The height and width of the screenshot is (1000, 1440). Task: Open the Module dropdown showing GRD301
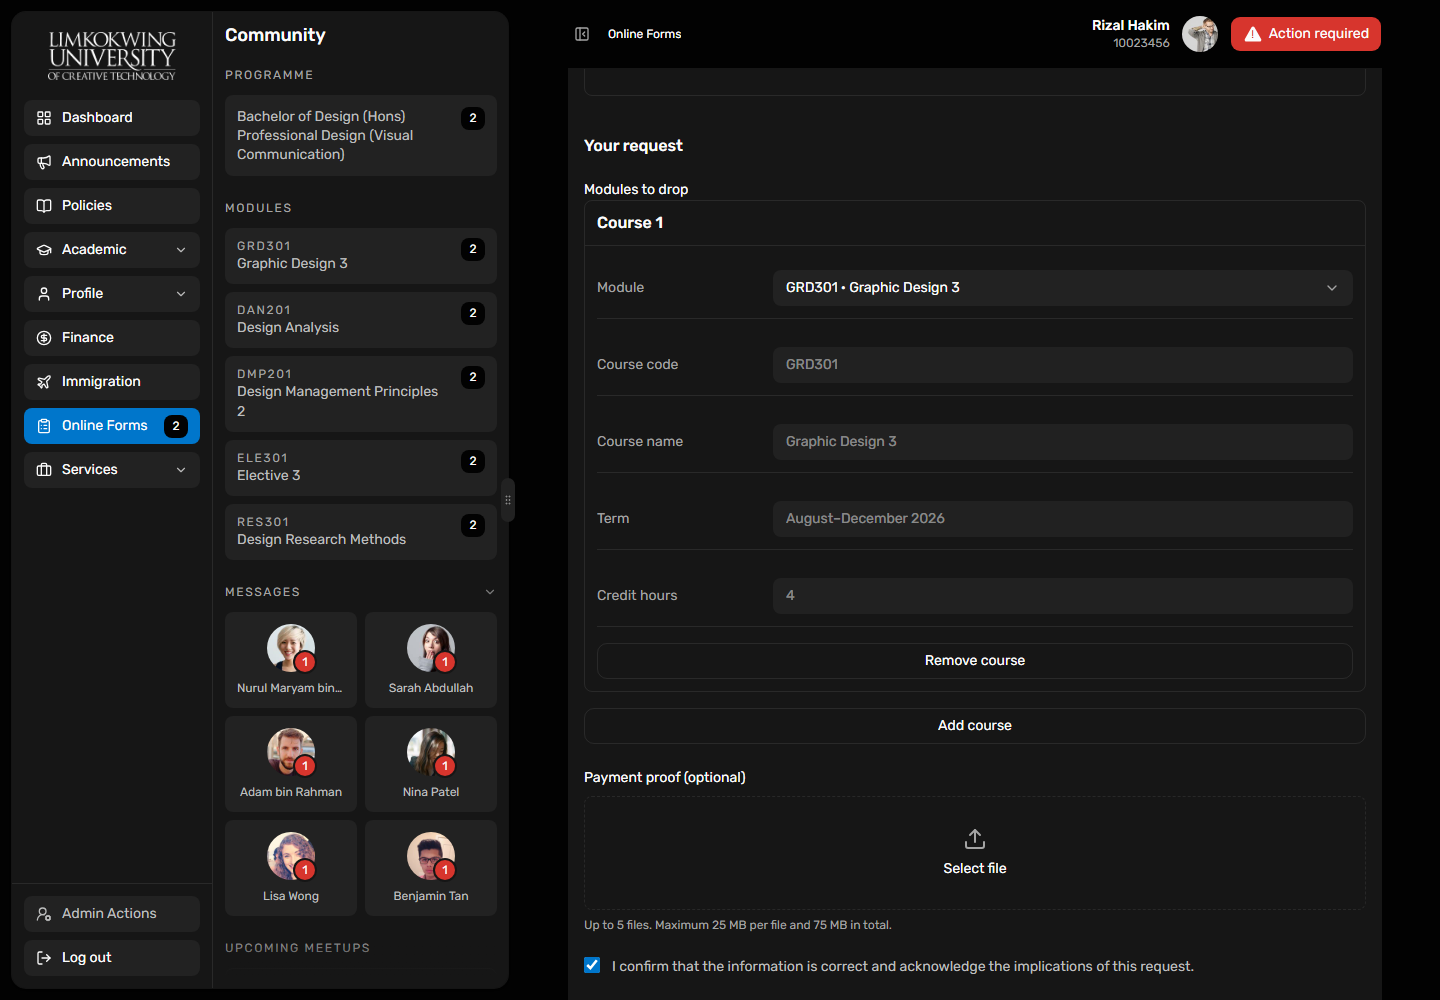(1063, 288)
